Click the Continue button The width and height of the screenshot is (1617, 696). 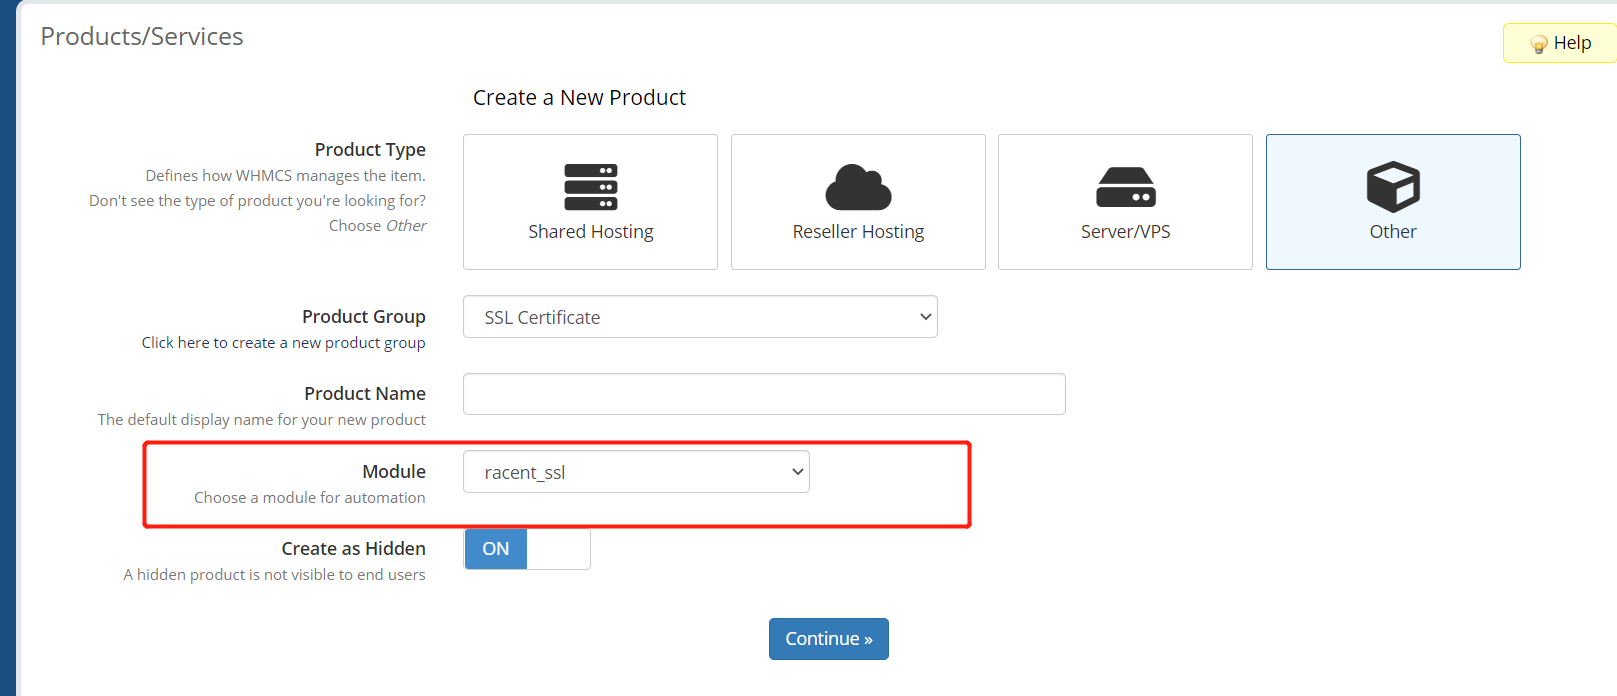pyautogui.click(x=829, y=639)
